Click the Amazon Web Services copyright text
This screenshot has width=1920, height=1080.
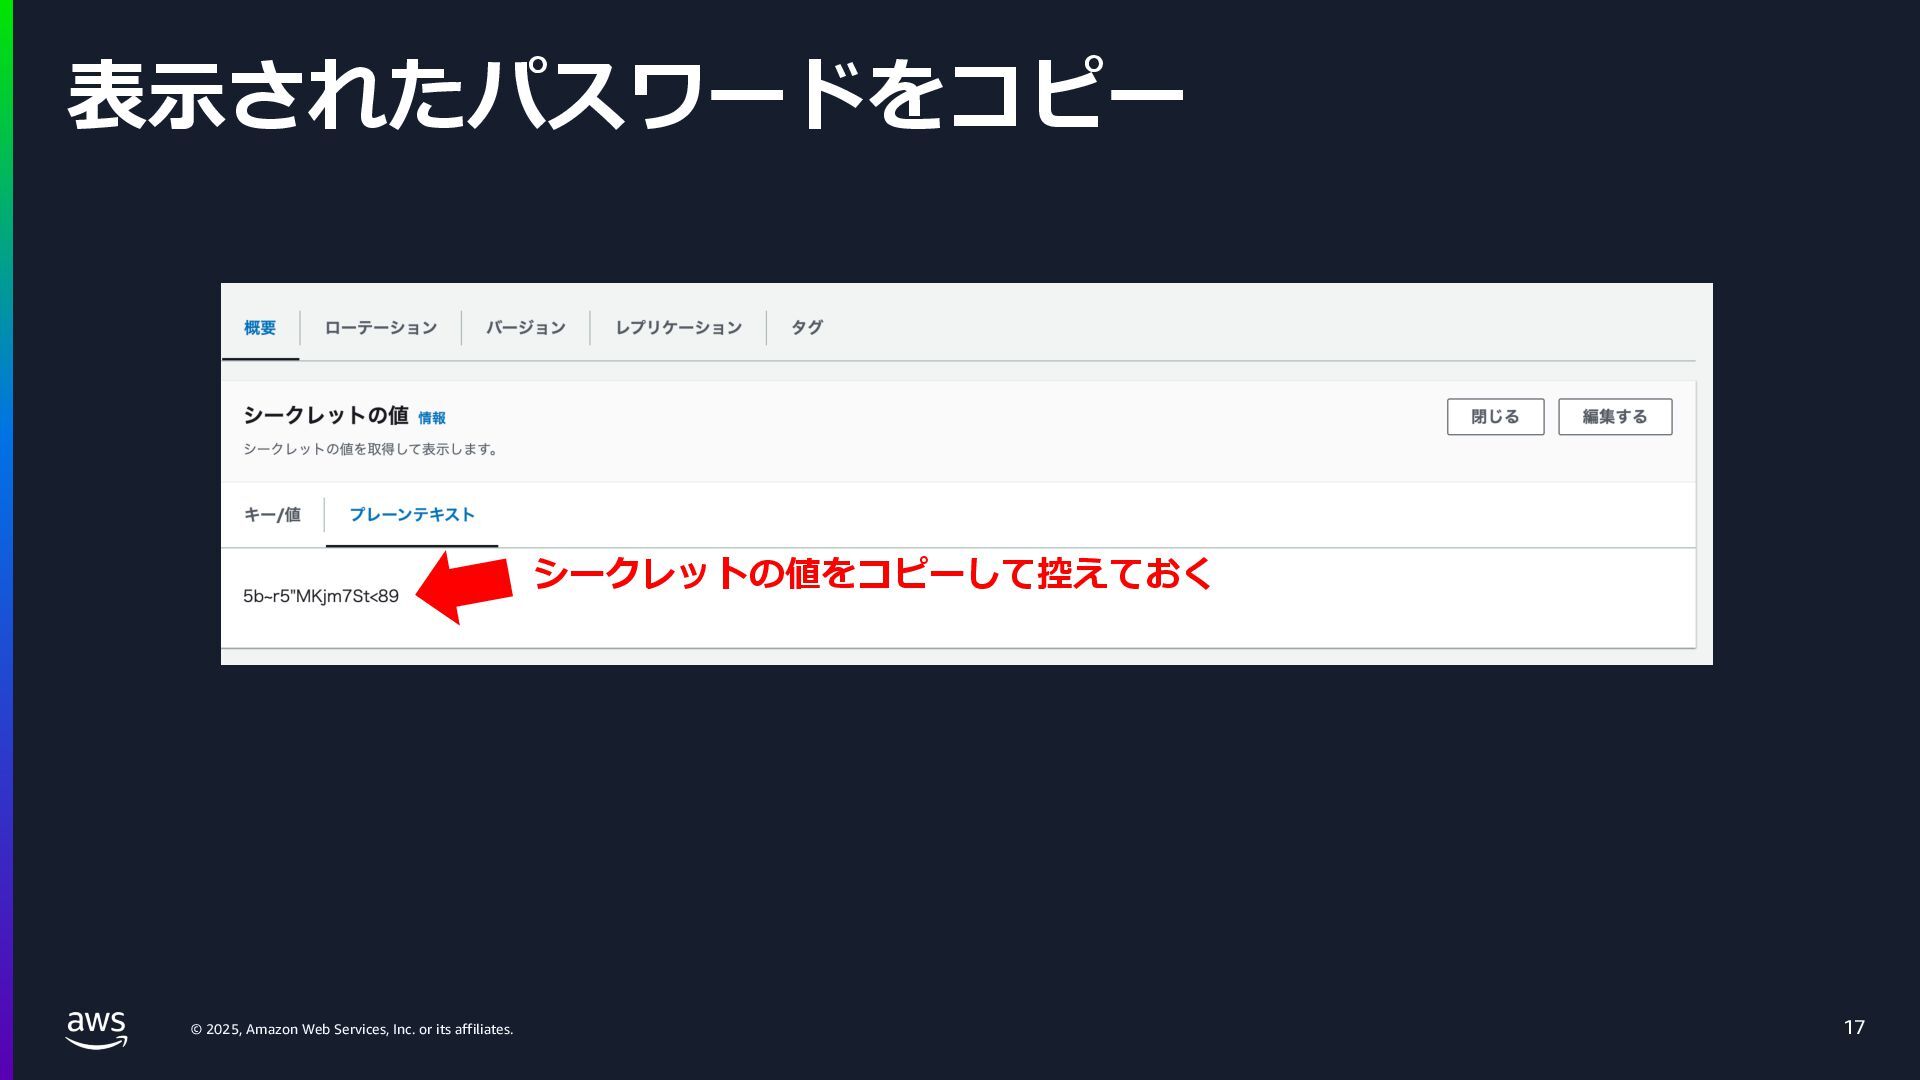click(352, 1030)
